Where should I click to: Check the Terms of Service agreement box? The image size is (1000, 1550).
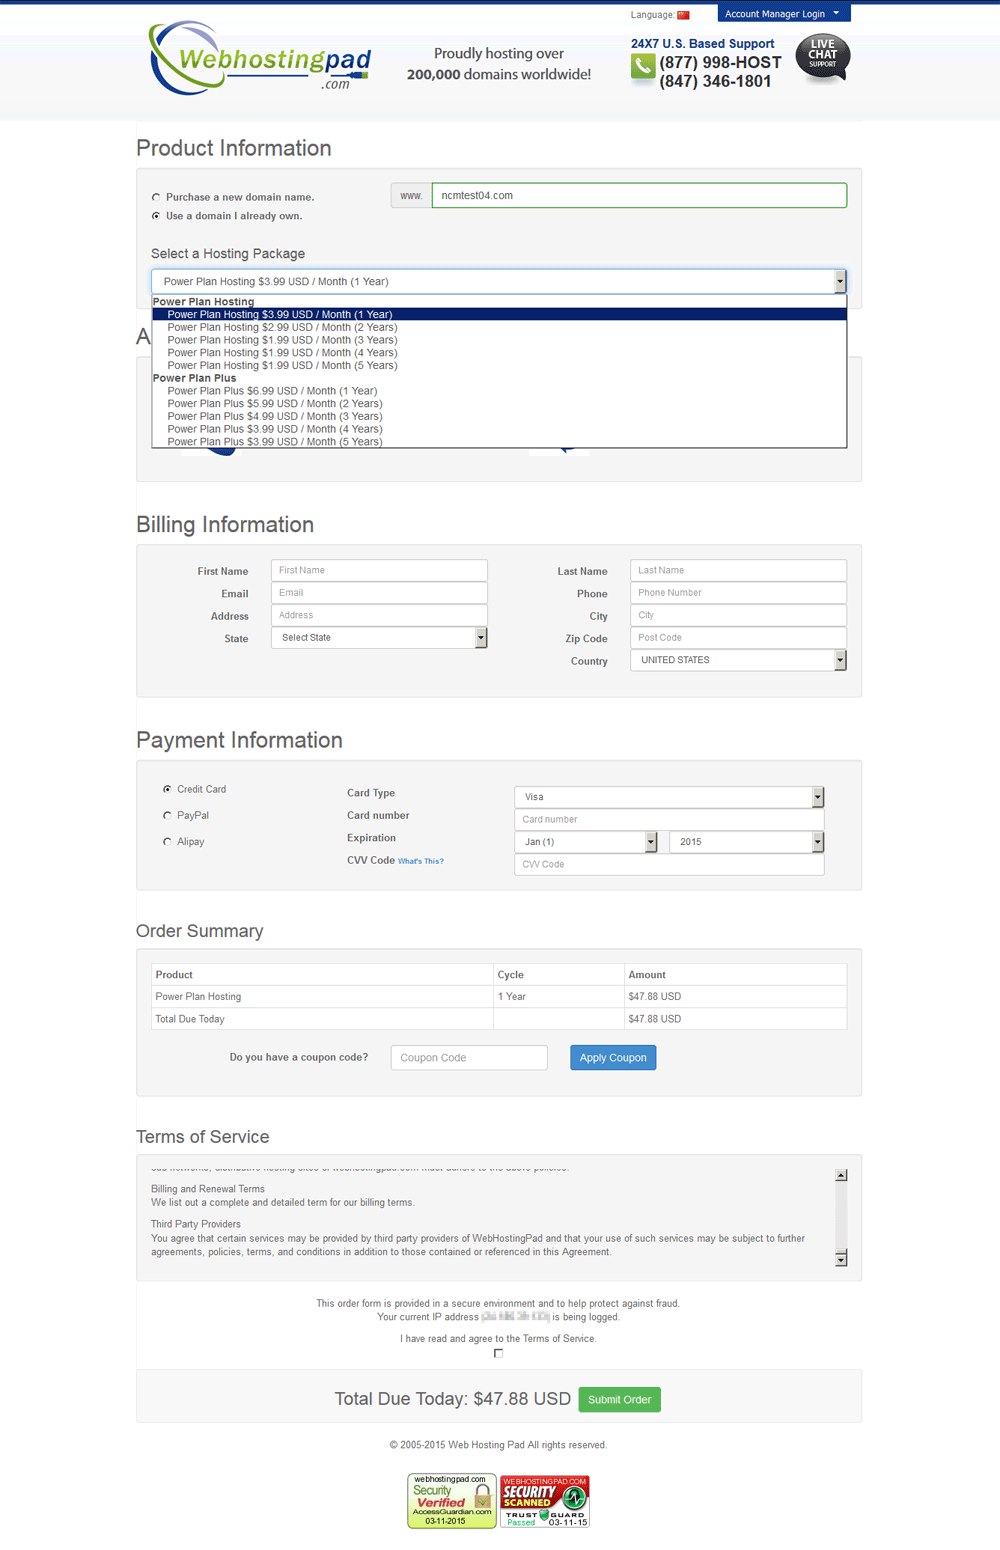pyautogui.click(x=498, y=1353)
